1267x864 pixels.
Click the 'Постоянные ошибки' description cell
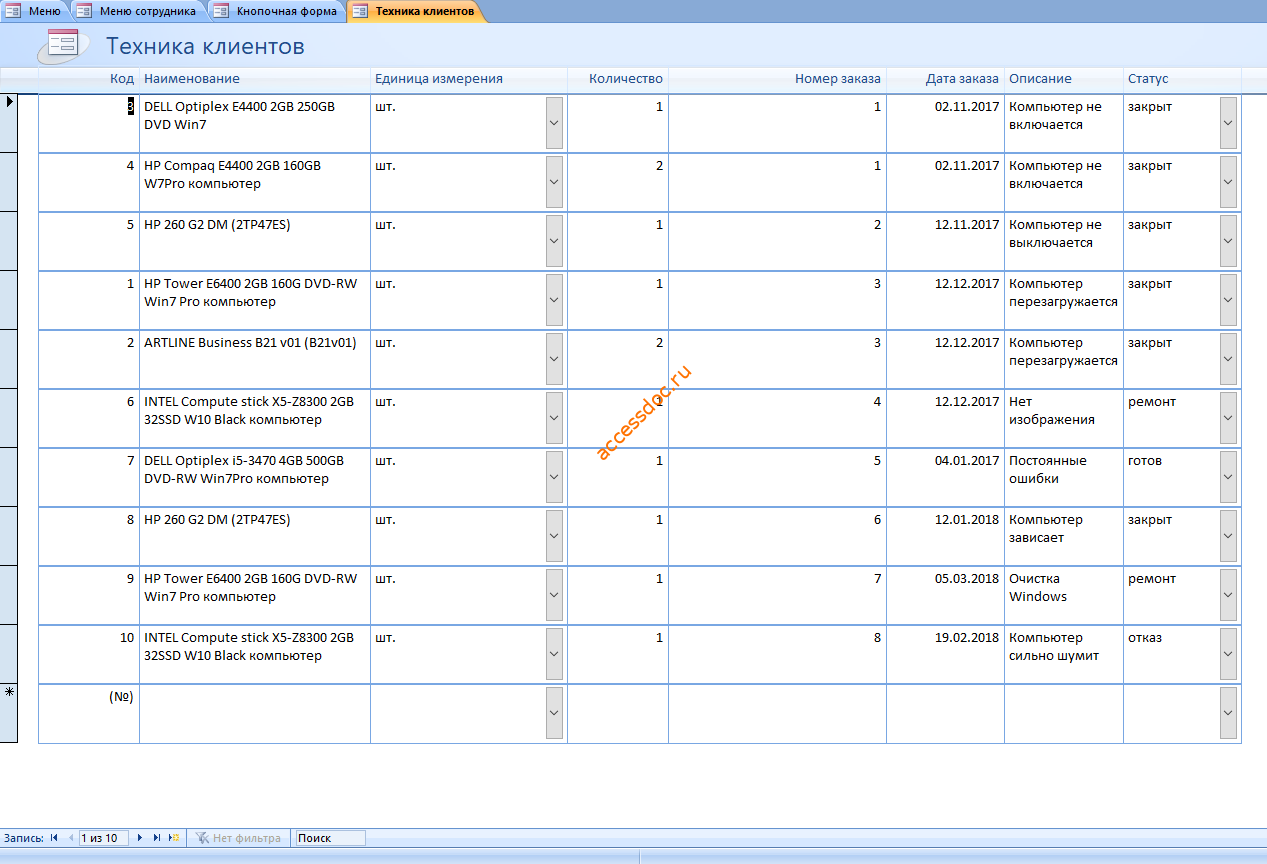(x=1064, y=477)
